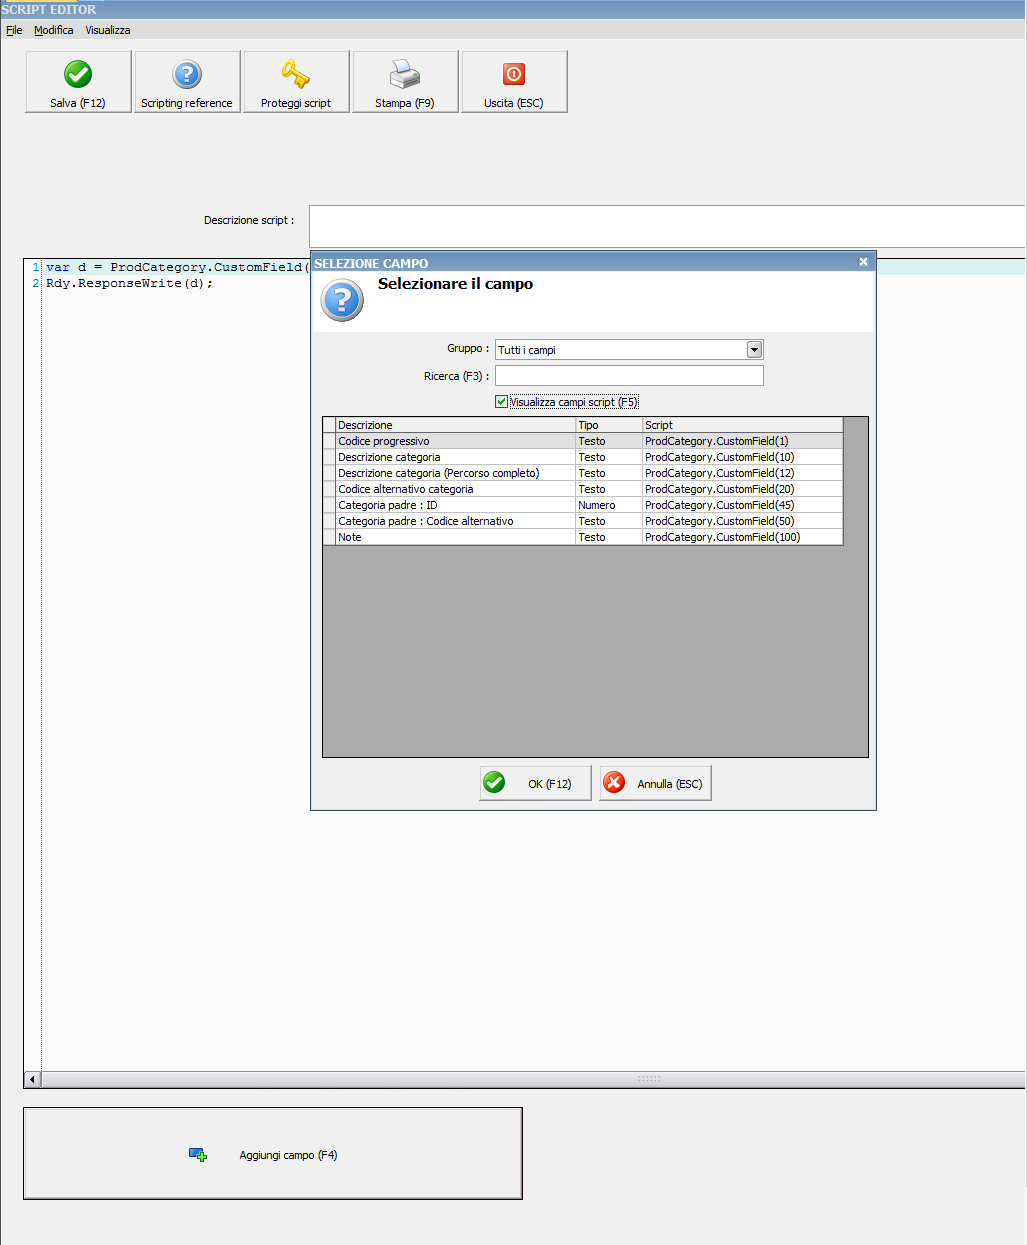Open the File menu

pos(14,30)
